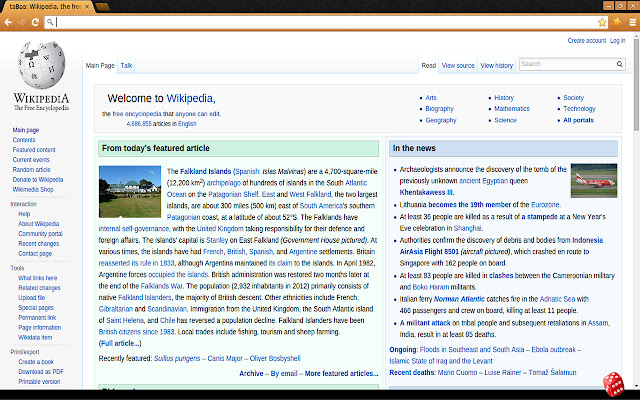
Task: Open Wikidata item link
Action: pyautogui.click(x=35, y=338)
